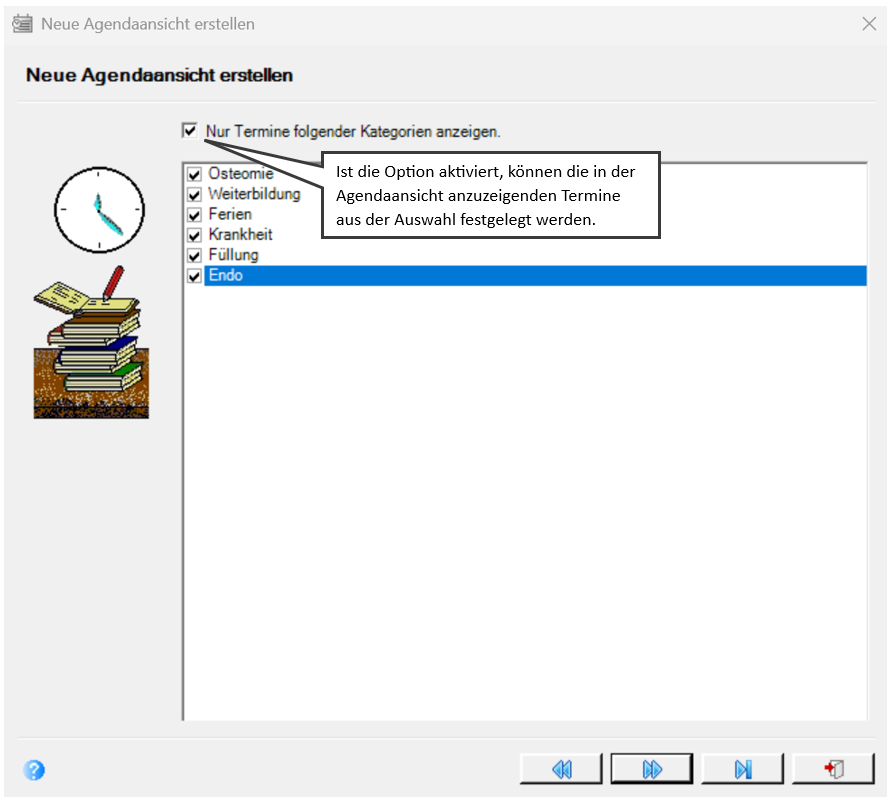
Task: Click the forward double-arrow next button
Action: coord(652,769)
